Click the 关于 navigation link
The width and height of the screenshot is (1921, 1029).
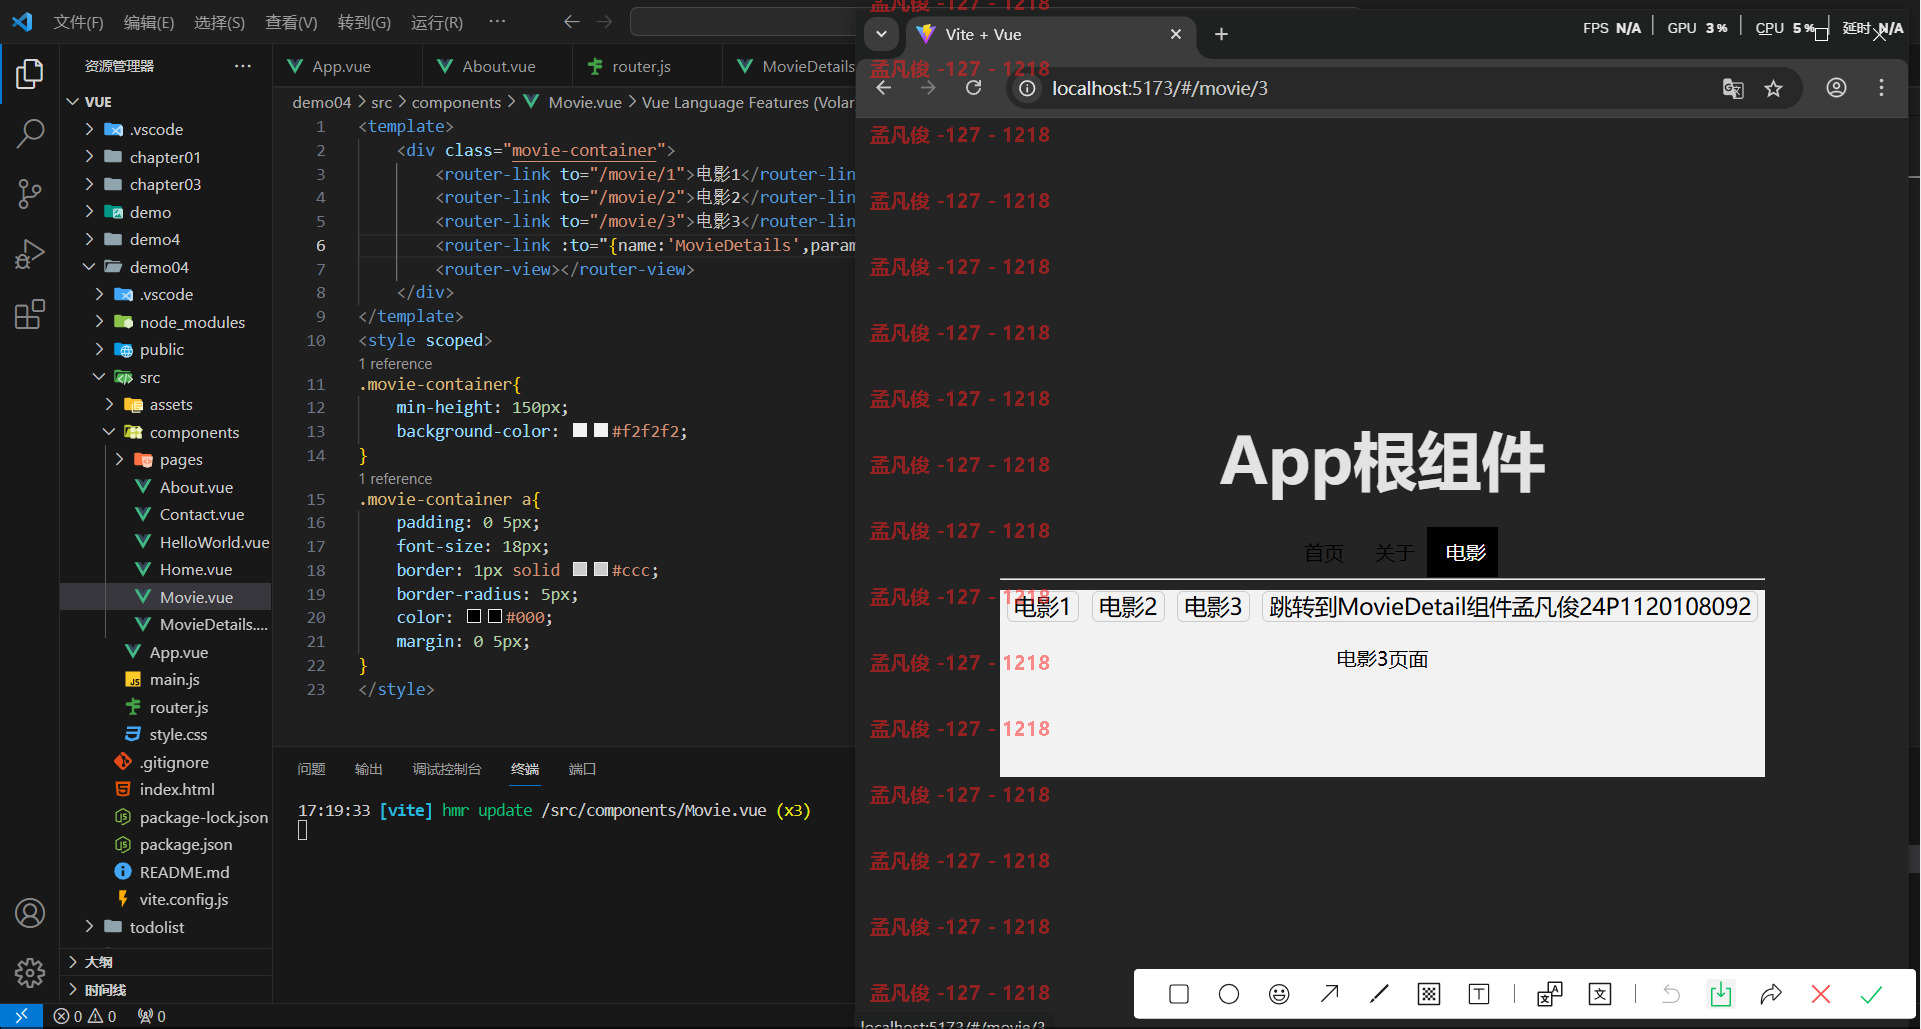1394,553
